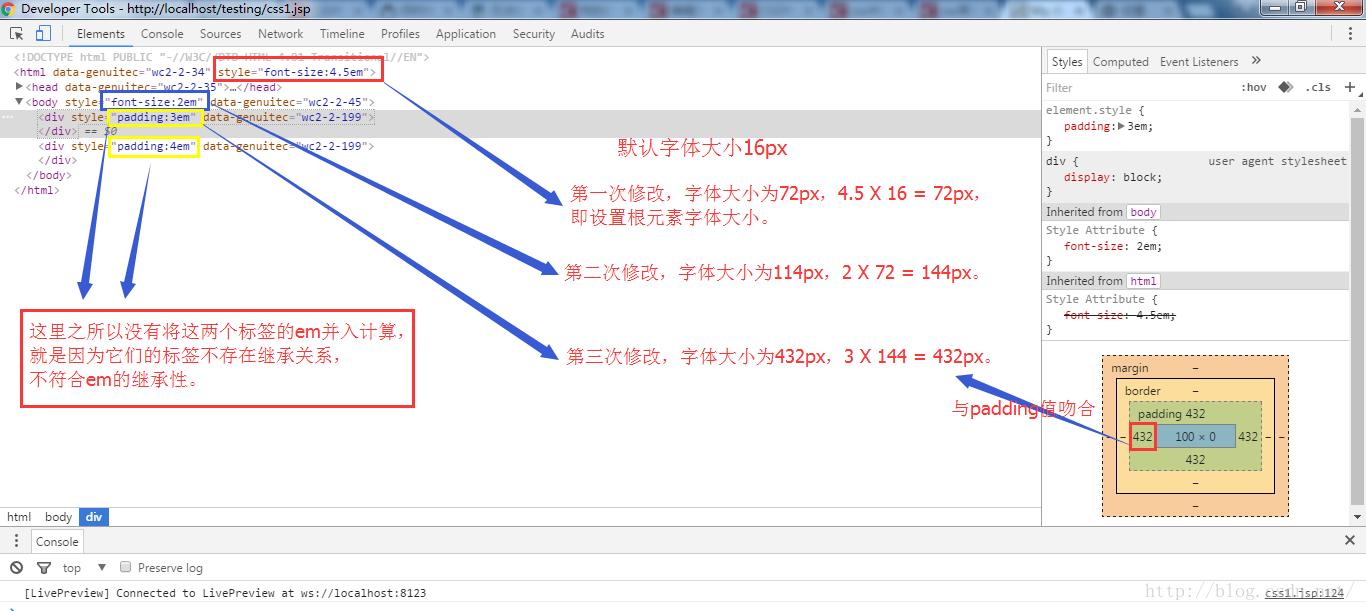Click the border label in box model
1366x611 pixels.
[x=1143, y=391]
